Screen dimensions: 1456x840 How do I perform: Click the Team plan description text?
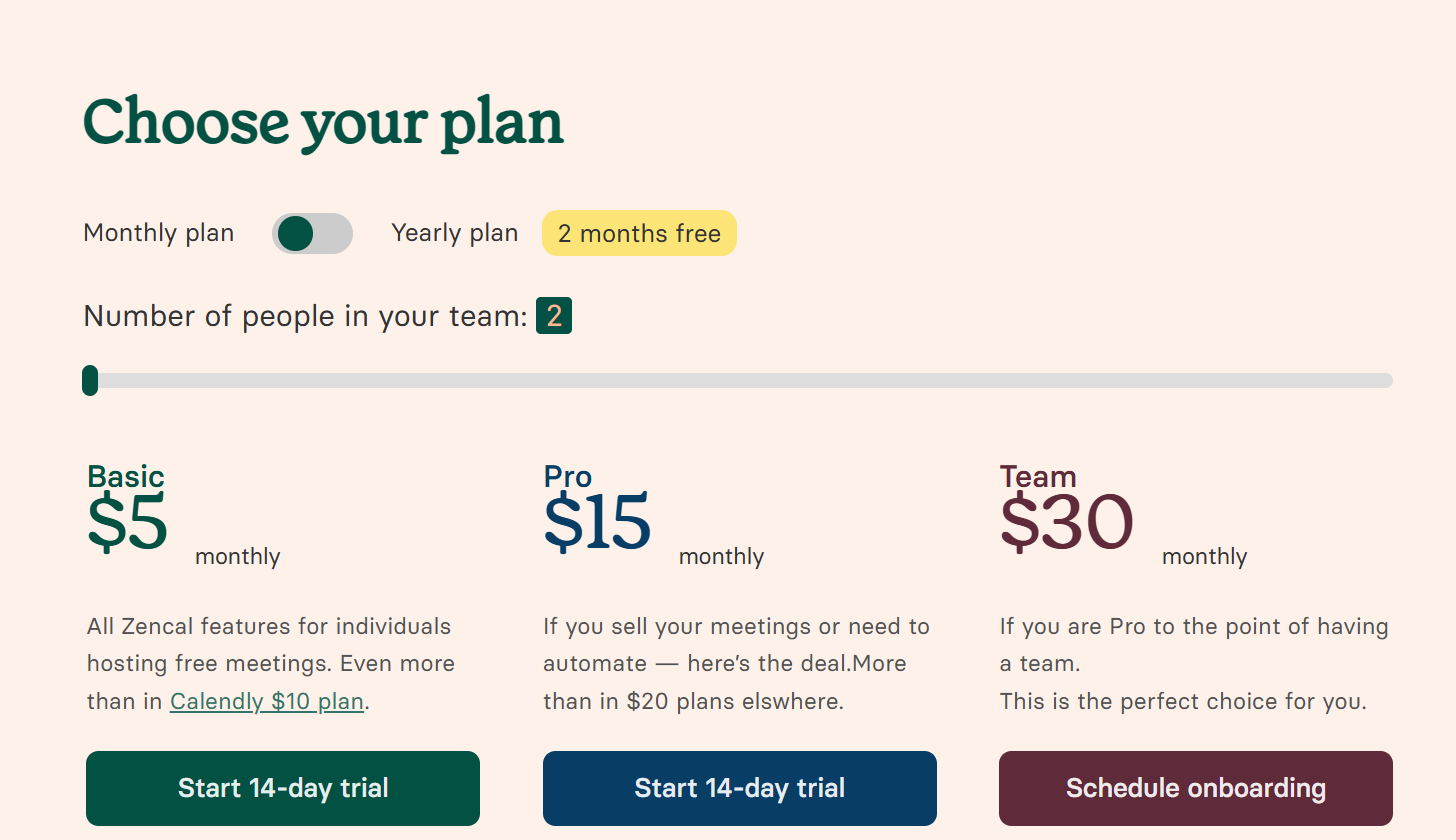click(1193, 663)
